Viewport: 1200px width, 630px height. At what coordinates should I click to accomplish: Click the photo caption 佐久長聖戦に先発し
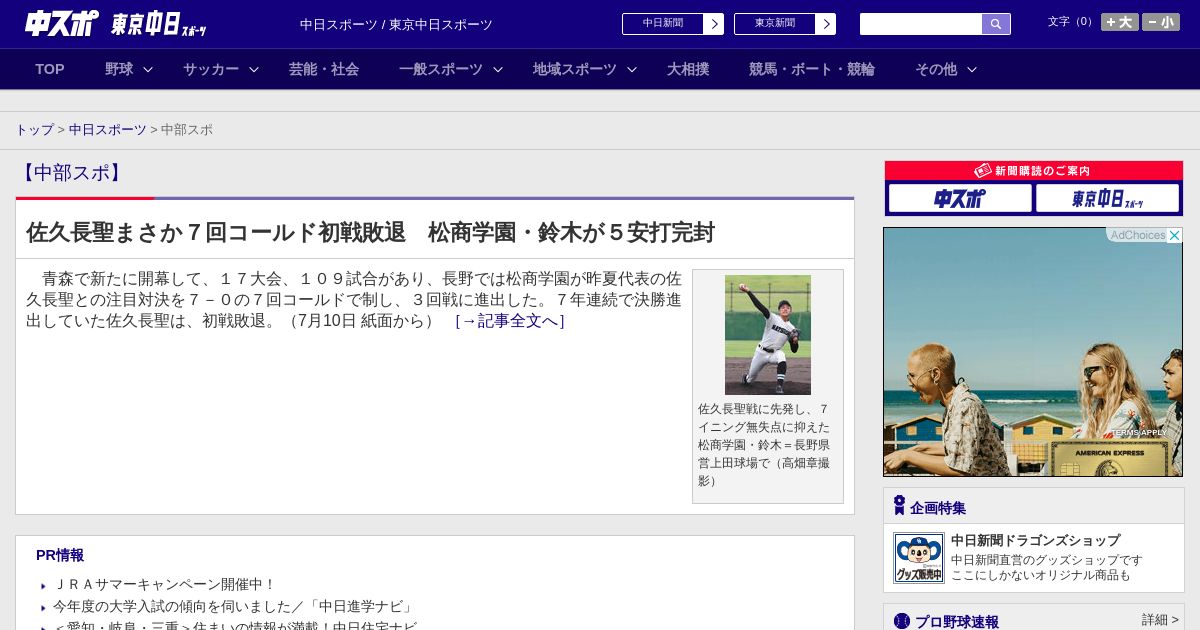tap(765, 445)
